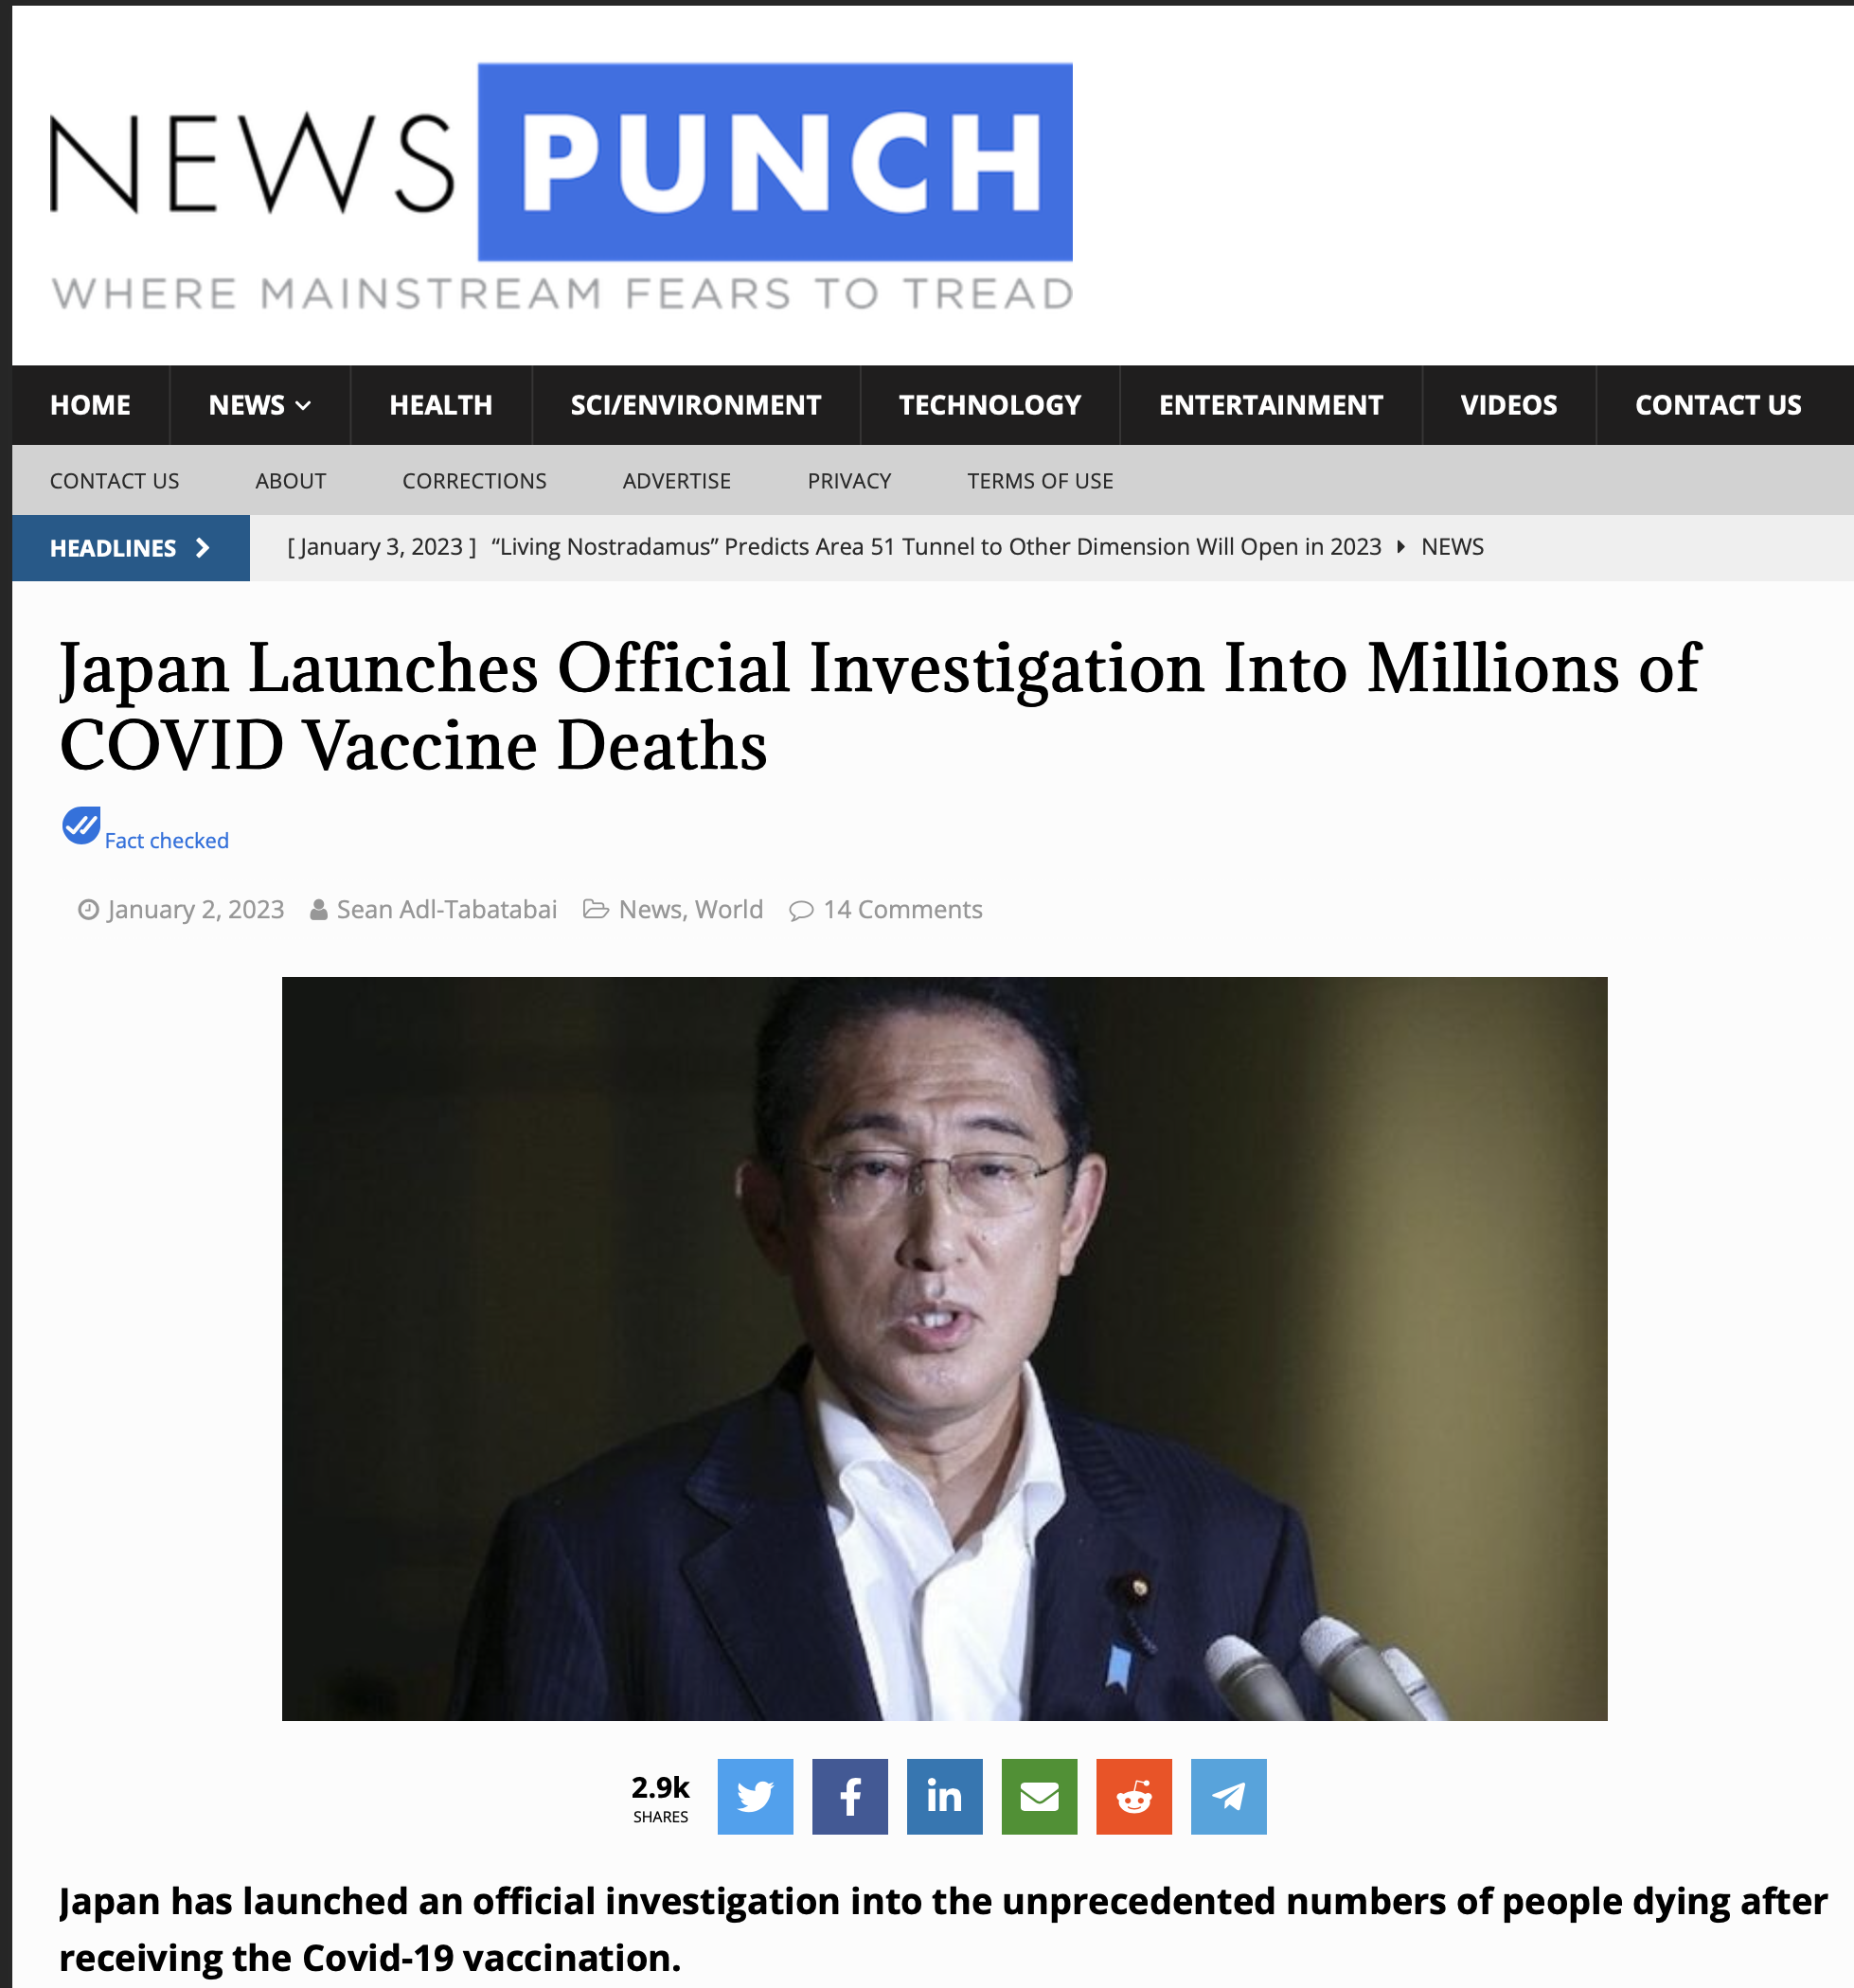
Task: Expand the NEWS dropdown menu
Action: pyautogui.click(x=260, y=405)
